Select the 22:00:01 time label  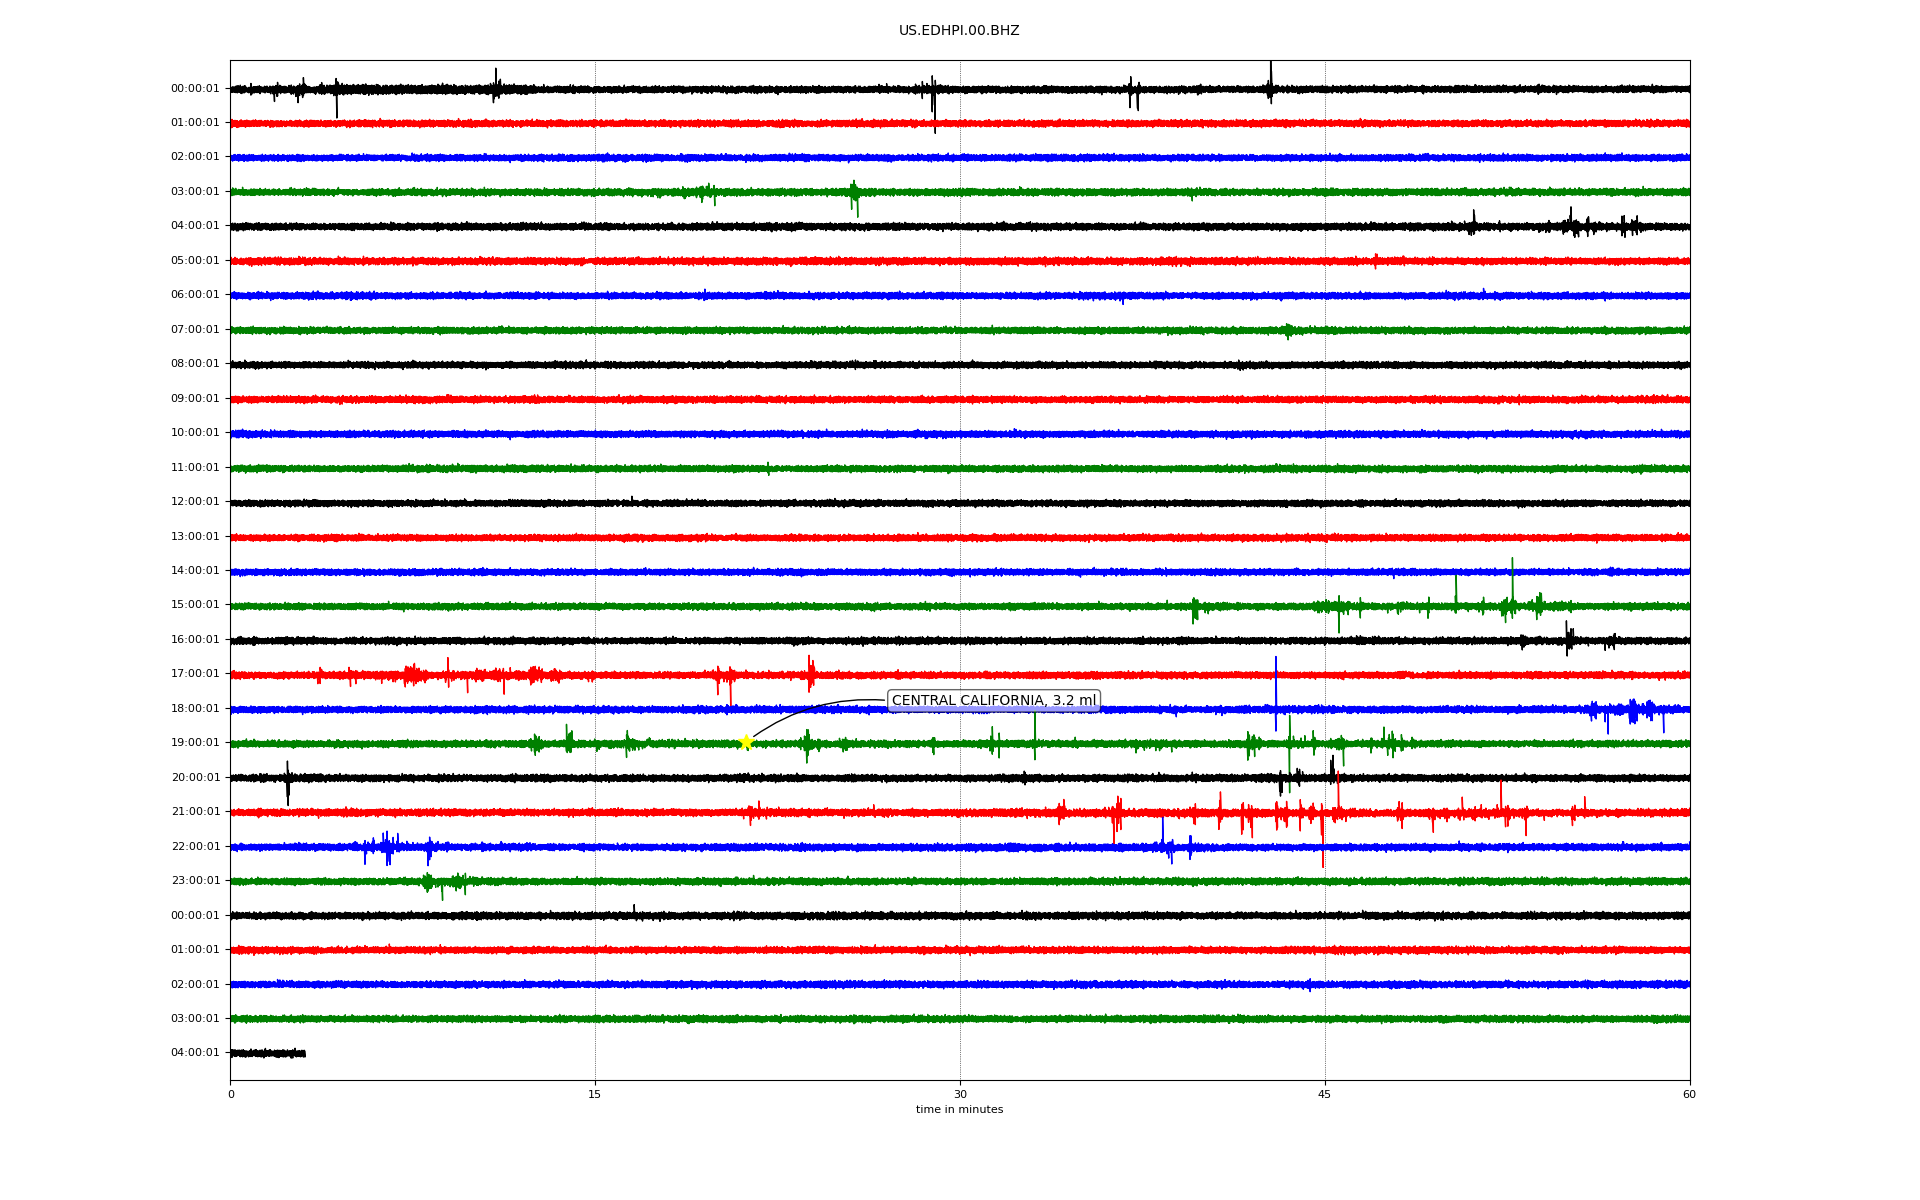tap(195, 847)
